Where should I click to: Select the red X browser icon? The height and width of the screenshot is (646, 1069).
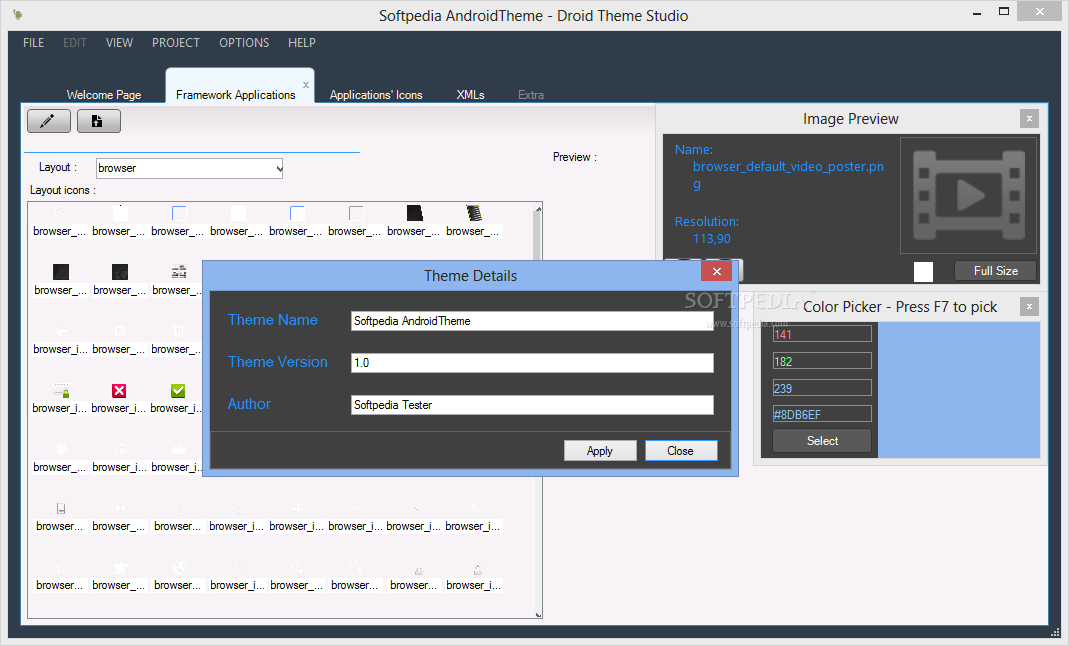click(x=119, y=390)
